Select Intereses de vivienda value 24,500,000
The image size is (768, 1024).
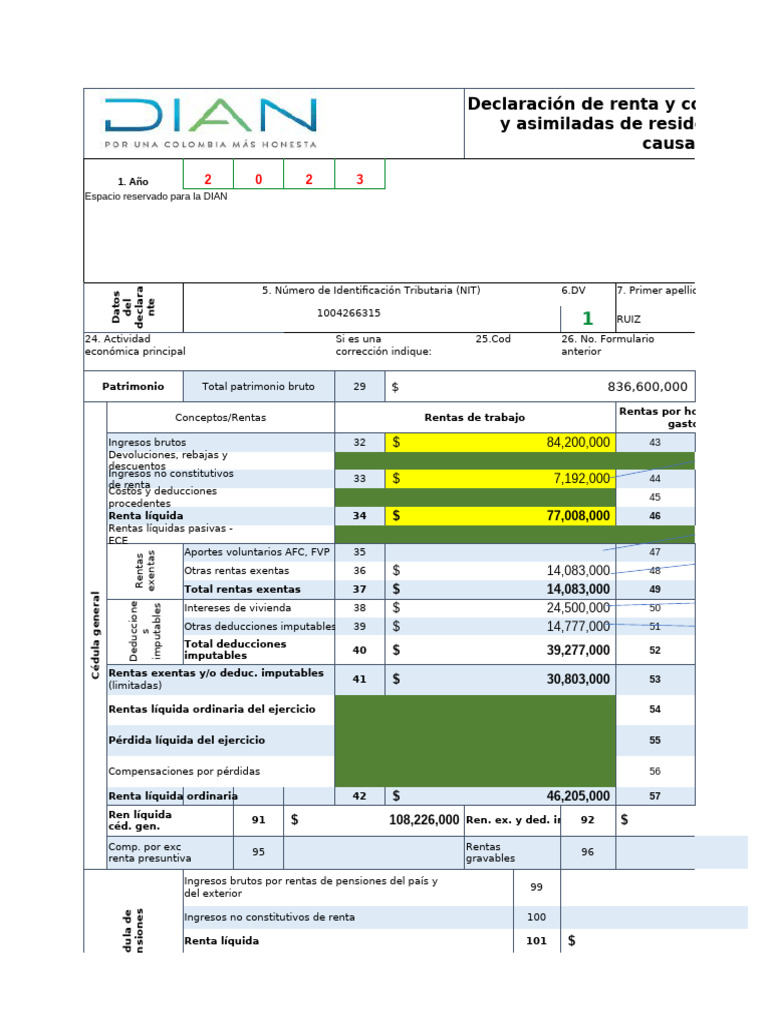(x=500, y=608)
